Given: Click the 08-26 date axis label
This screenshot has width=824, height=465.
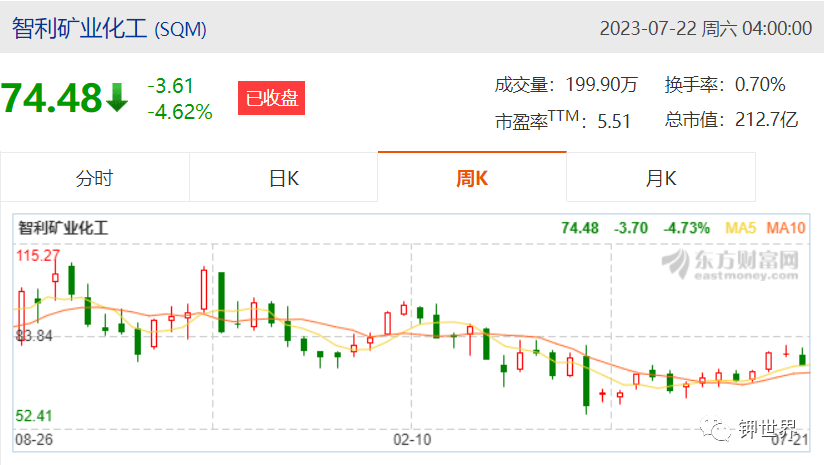Looking at the screenshot, I should click(34, 439).
